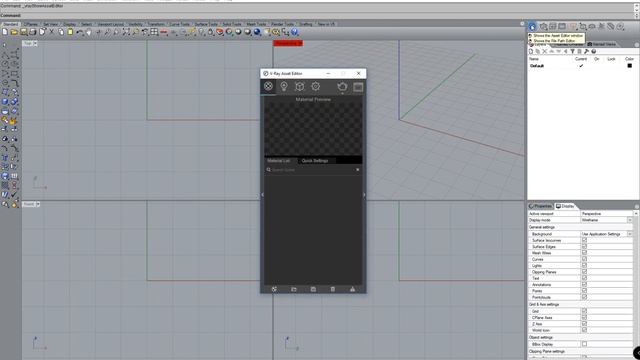Click the save icon in Asset Editor footer
The width and height of the screenshot is (640, 360).
tap(313, 289)
